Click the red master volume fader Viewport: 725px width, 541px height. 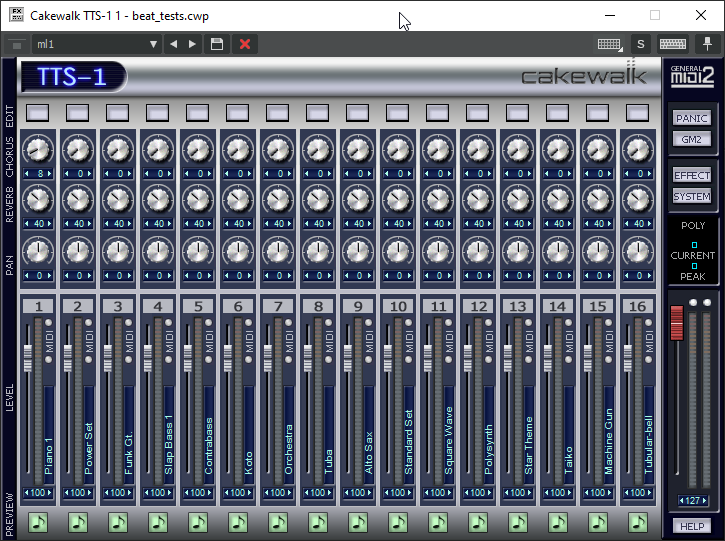coord(676,322)
